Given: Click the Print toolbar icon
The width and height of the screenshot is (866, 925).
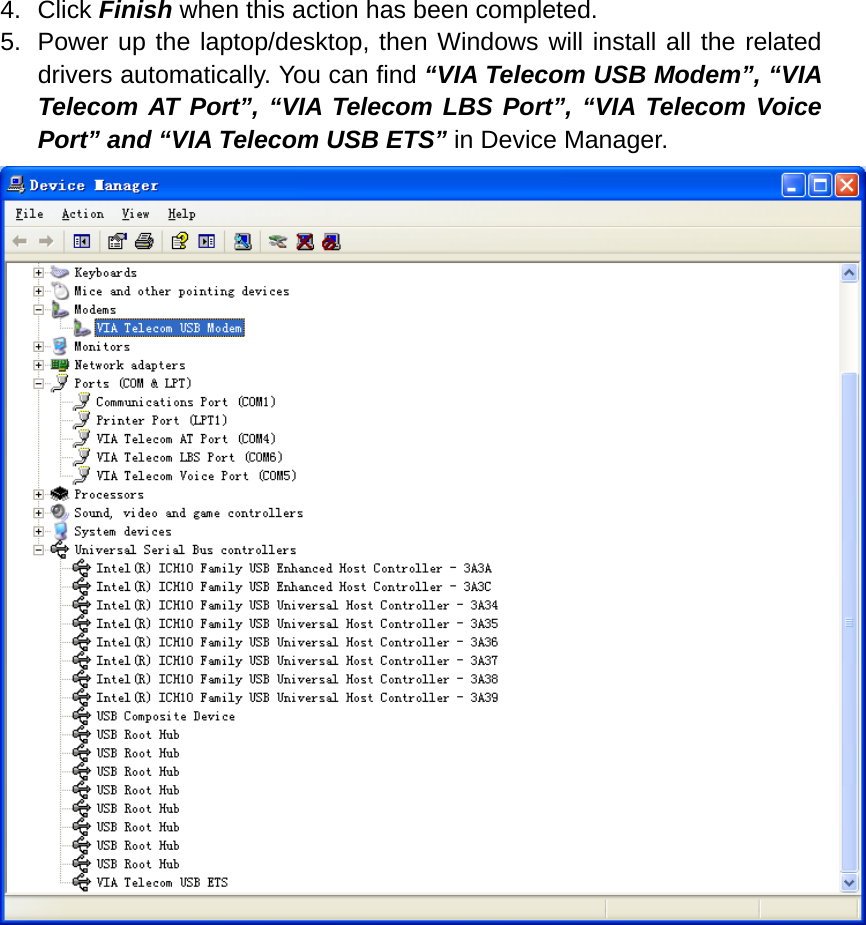Looking at the screenshot, I should coord(145,241).
